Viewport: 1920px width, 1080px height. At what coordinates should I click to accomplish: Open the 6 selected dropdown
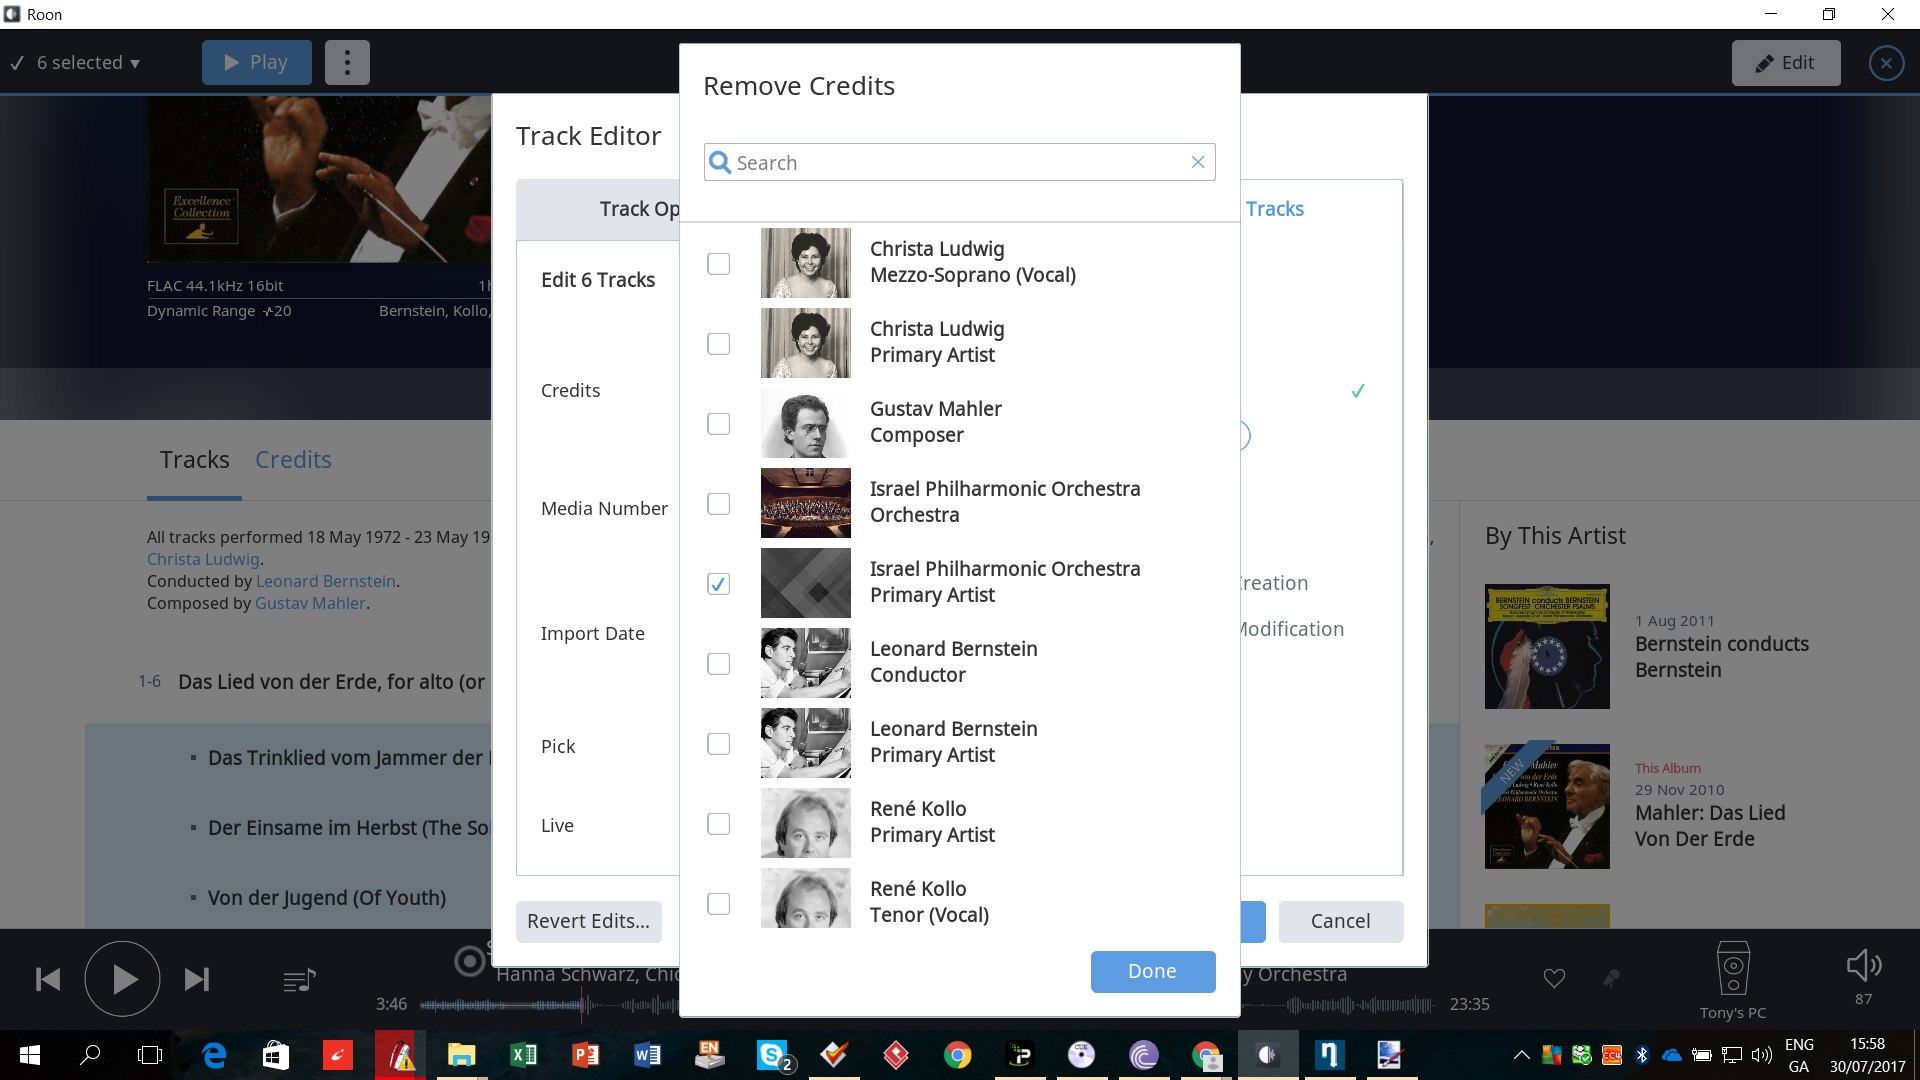click(76, 62)
